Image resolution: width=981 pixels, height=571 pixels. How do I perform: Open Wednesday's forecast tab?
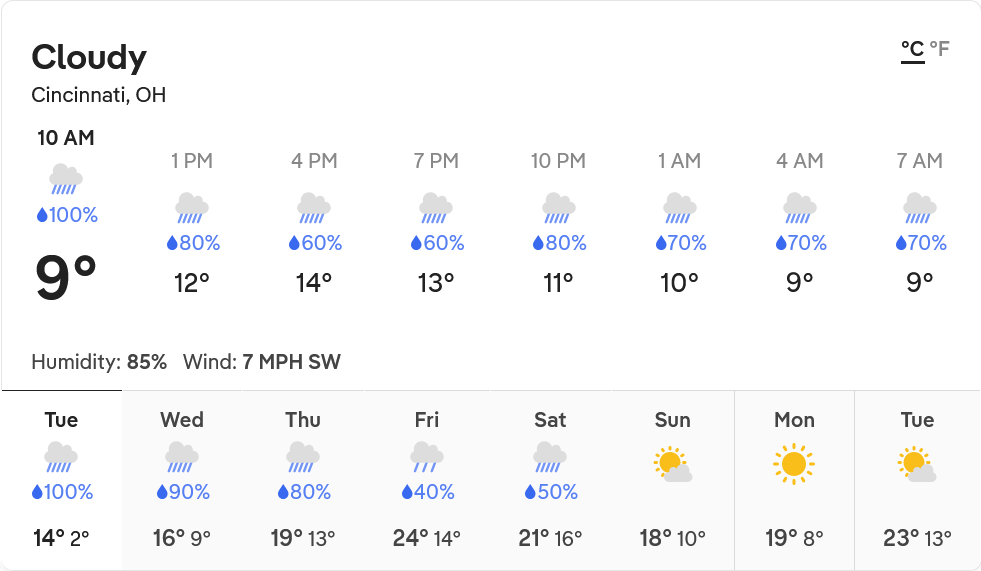coord(182,480)
